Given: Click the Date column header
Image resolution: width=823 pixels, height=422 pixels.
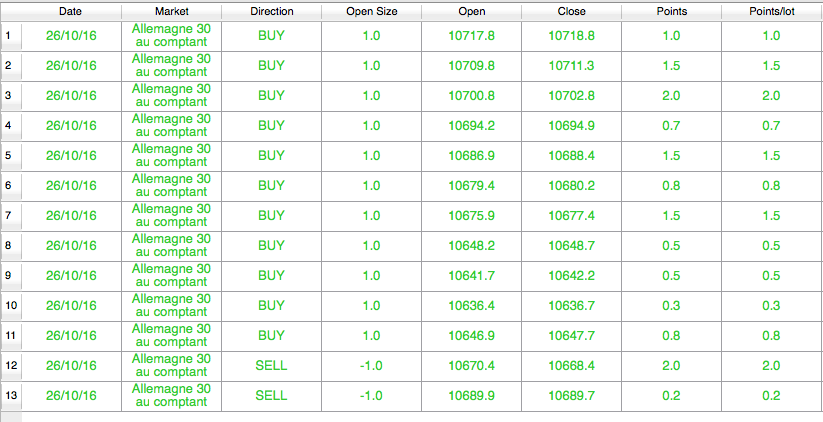Looking at the screenshot, I should click(x=71, y=12).
